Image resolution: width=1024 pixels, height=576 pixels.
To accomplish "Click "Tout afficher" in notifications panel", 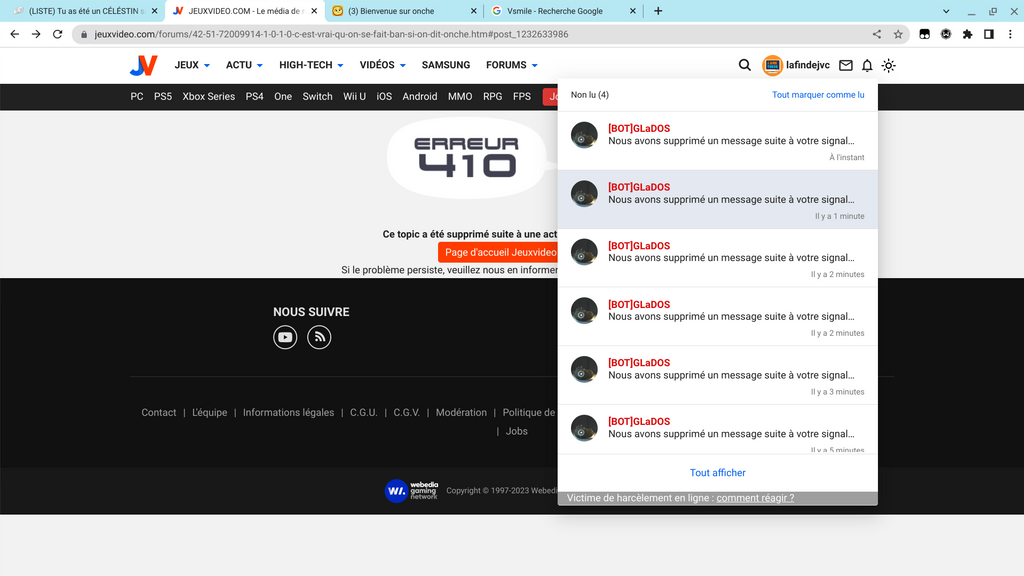I will pos(717,473).
